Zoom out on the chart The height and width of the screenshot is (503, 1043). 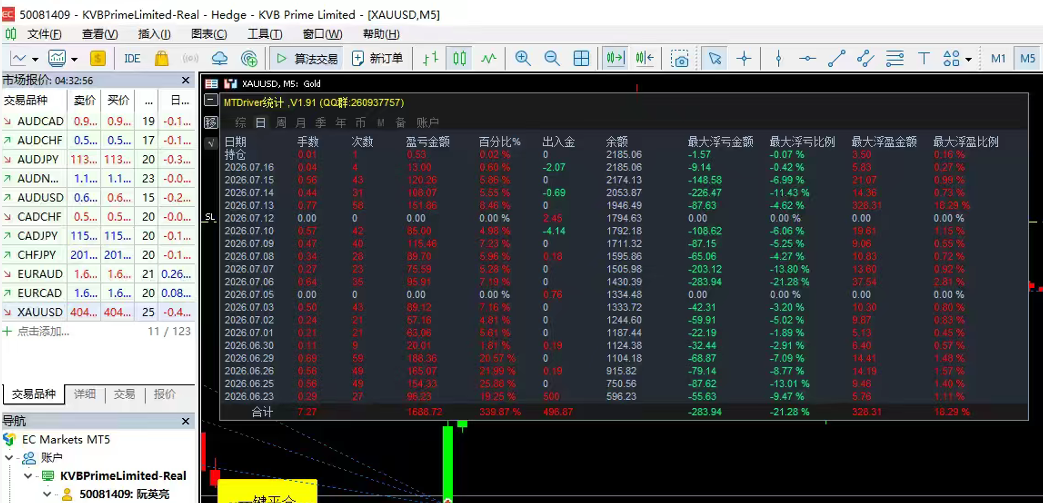[552, 59]
